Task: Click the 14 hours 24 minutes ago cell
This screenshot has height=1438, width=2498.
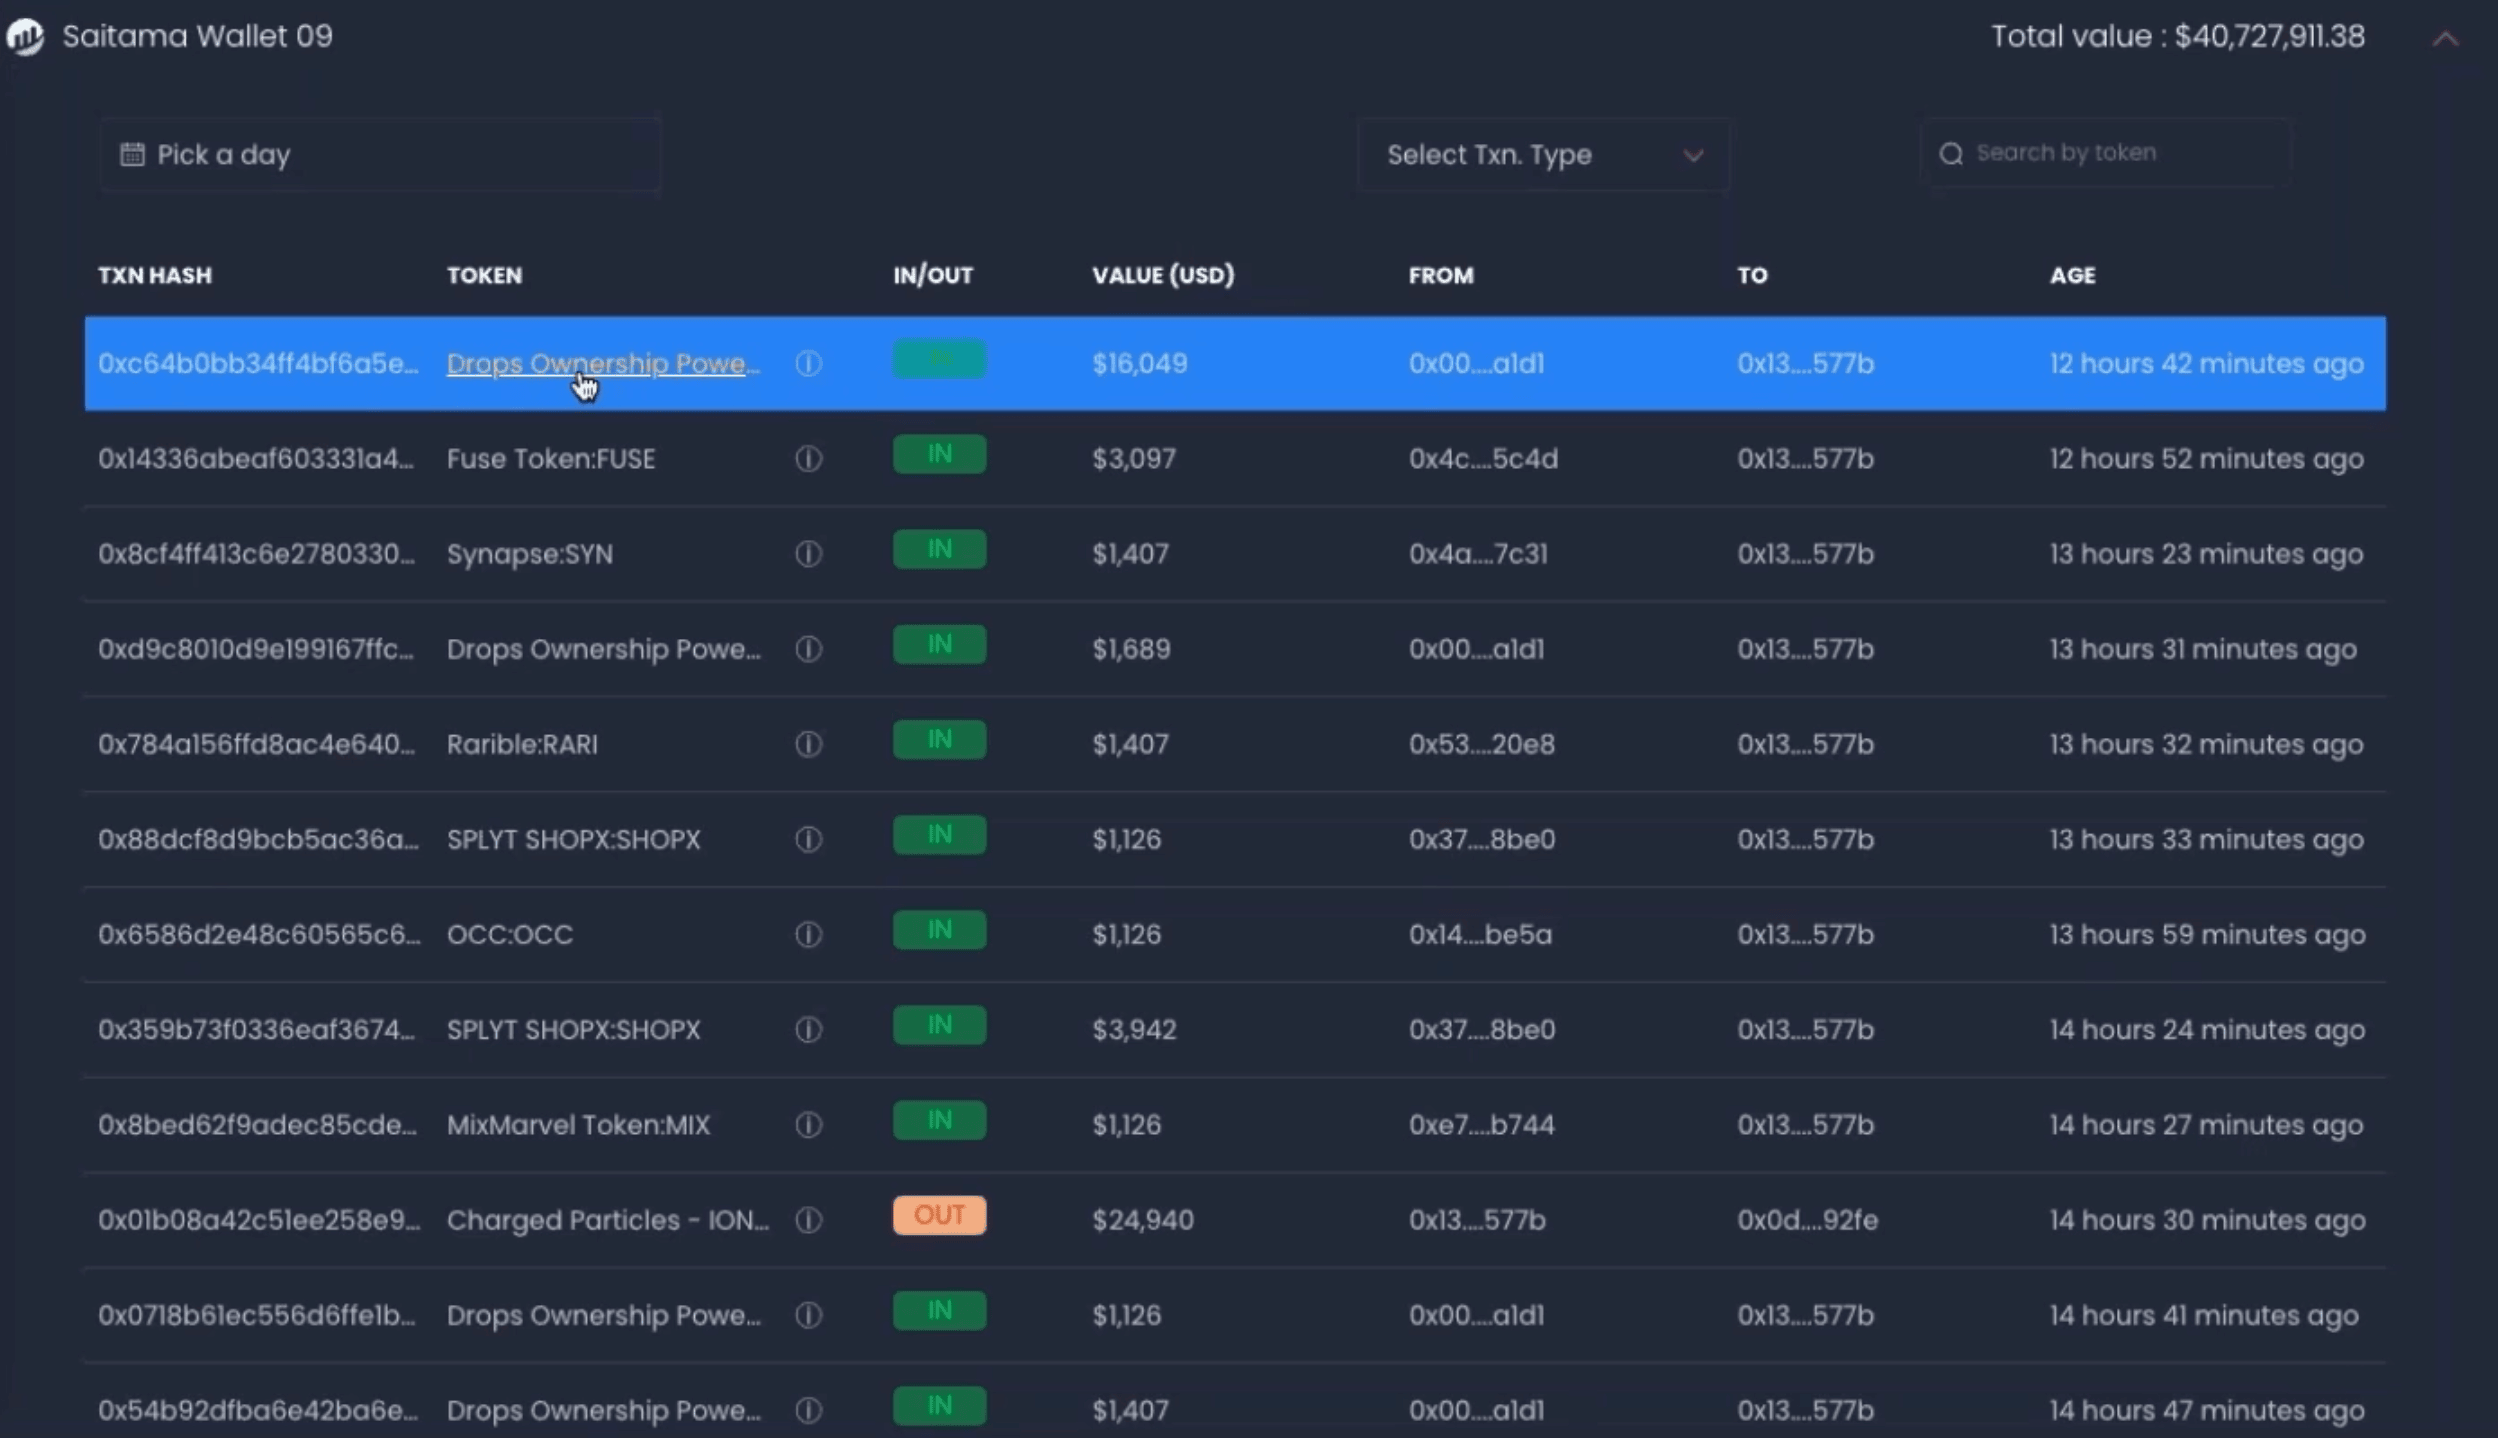Action: coord(2207,1029)
